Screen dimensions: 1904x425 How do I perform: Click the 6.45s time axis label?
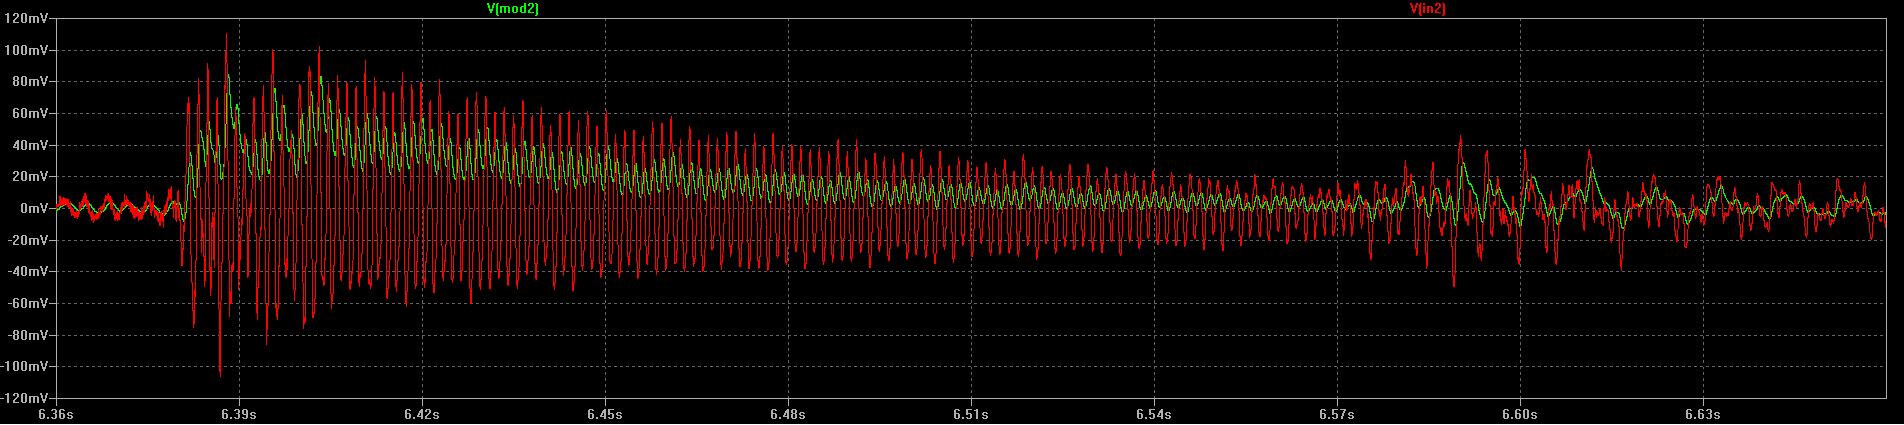point(604,414)
